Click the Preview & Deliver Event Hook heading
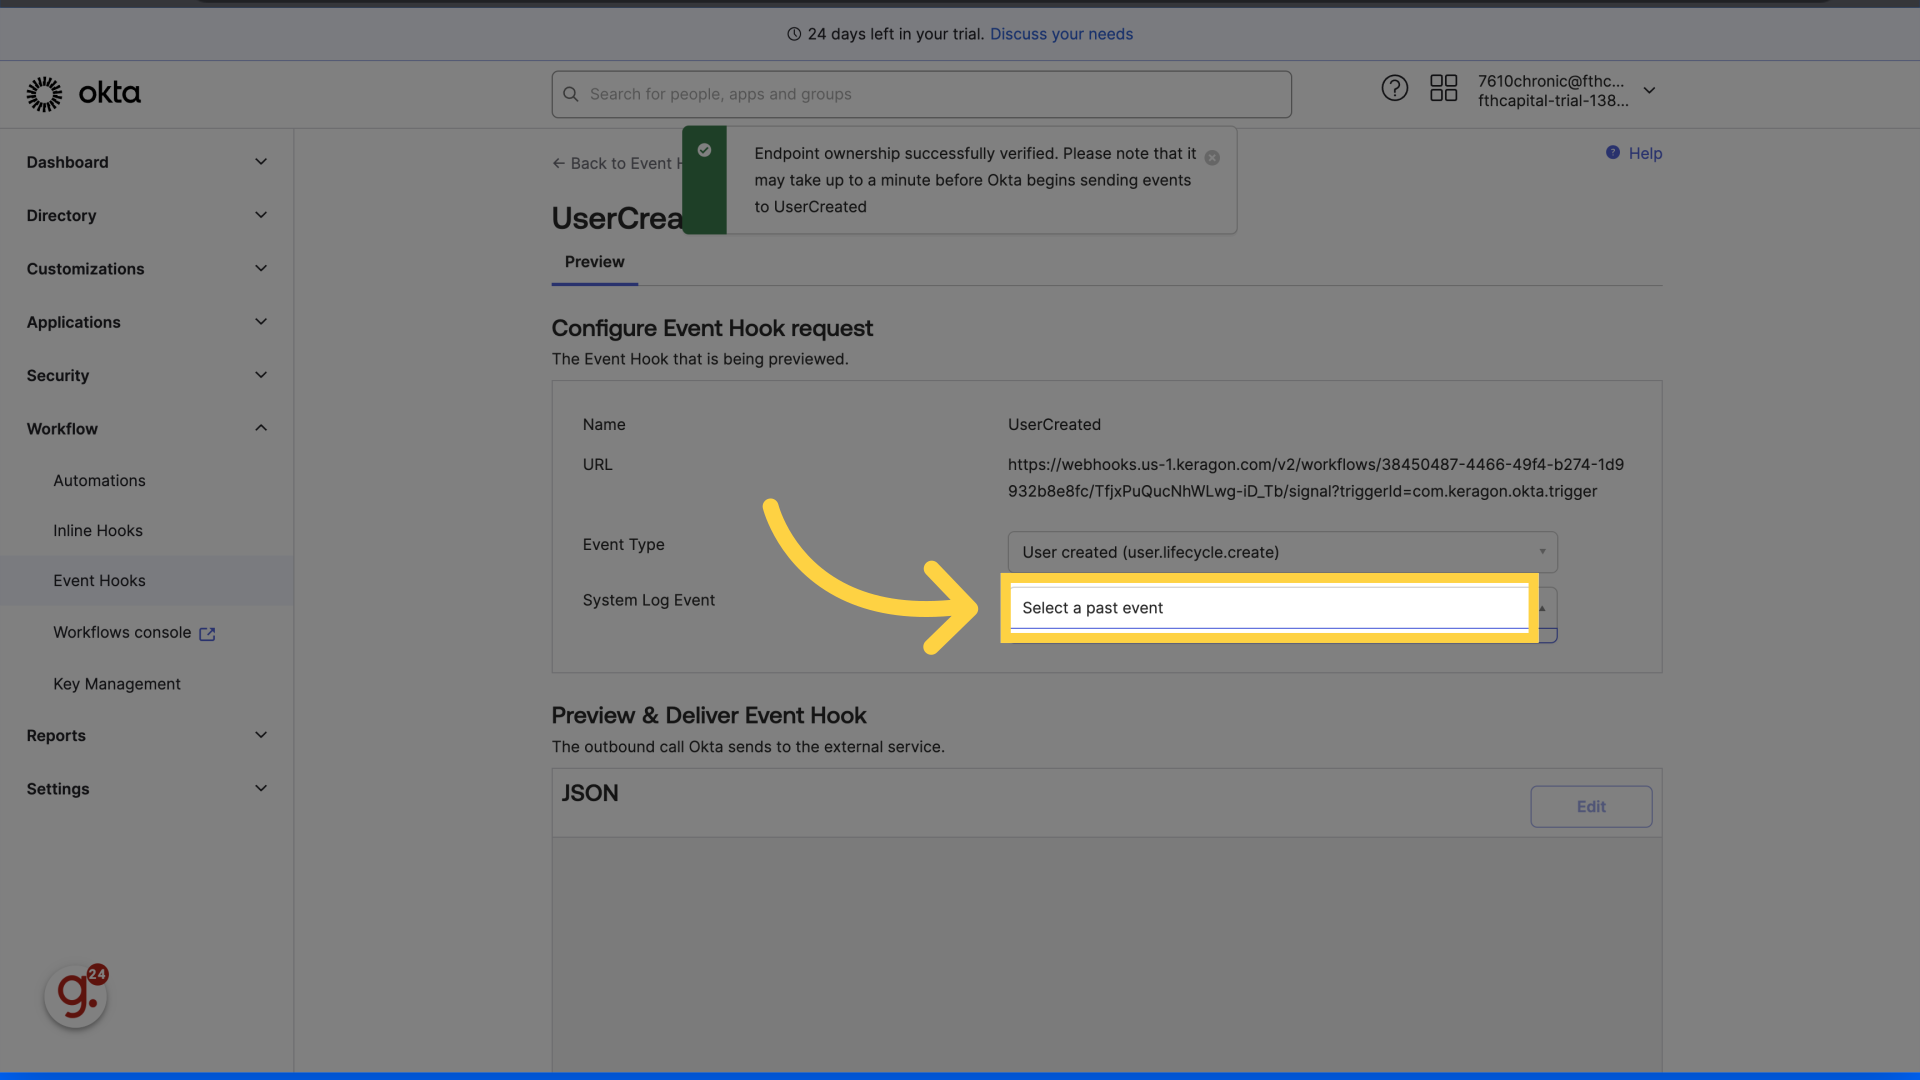 pyautogui.click(x=709, y=715)
